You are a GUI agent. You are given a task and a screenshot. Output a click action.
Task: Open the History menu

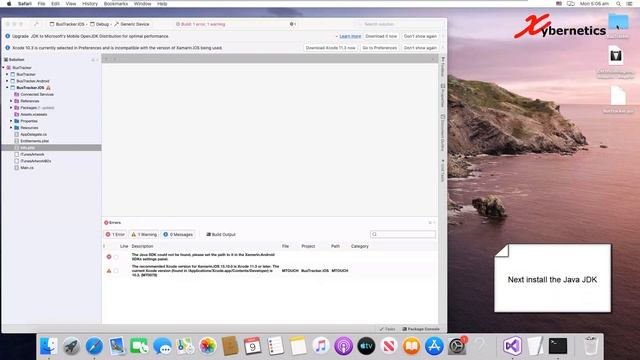pos(89,4)
